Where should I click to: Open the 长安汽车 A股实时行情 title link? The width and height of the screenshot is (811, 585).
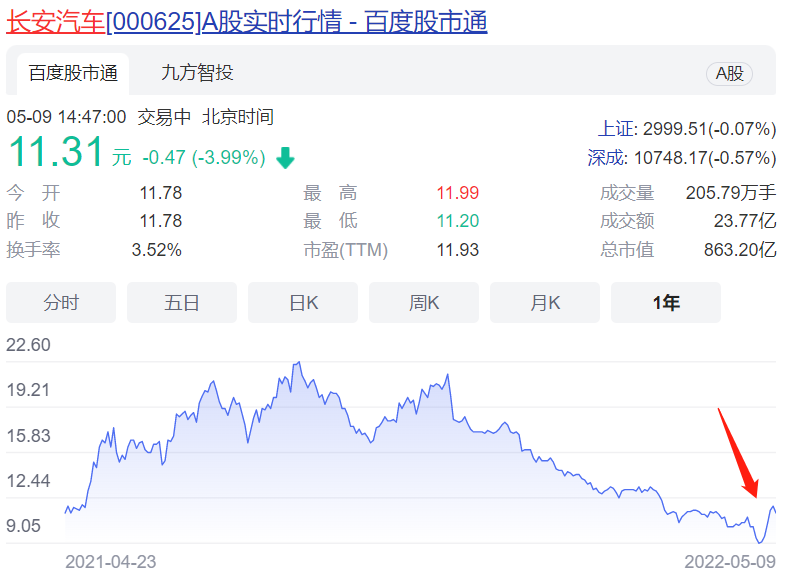click(247, 22)
